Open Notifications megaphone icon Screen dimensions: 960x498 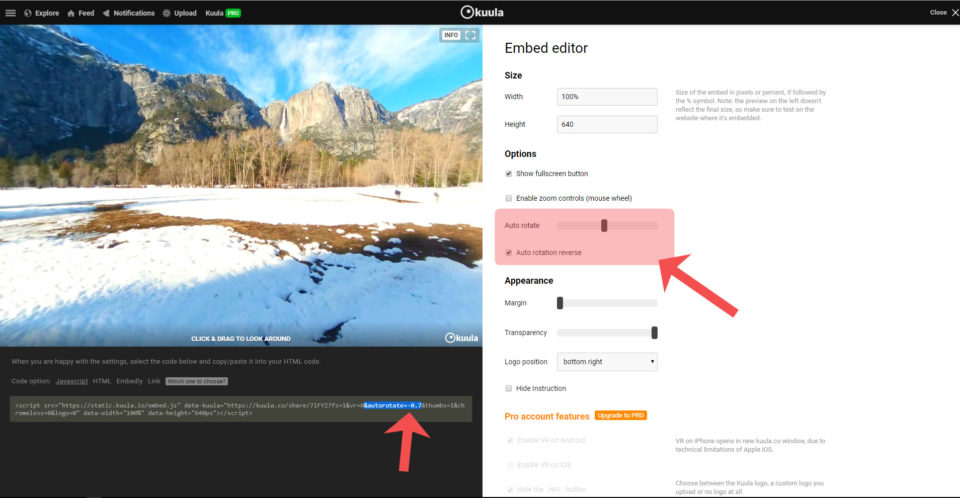pyautogui.click(x=105, y=13)
